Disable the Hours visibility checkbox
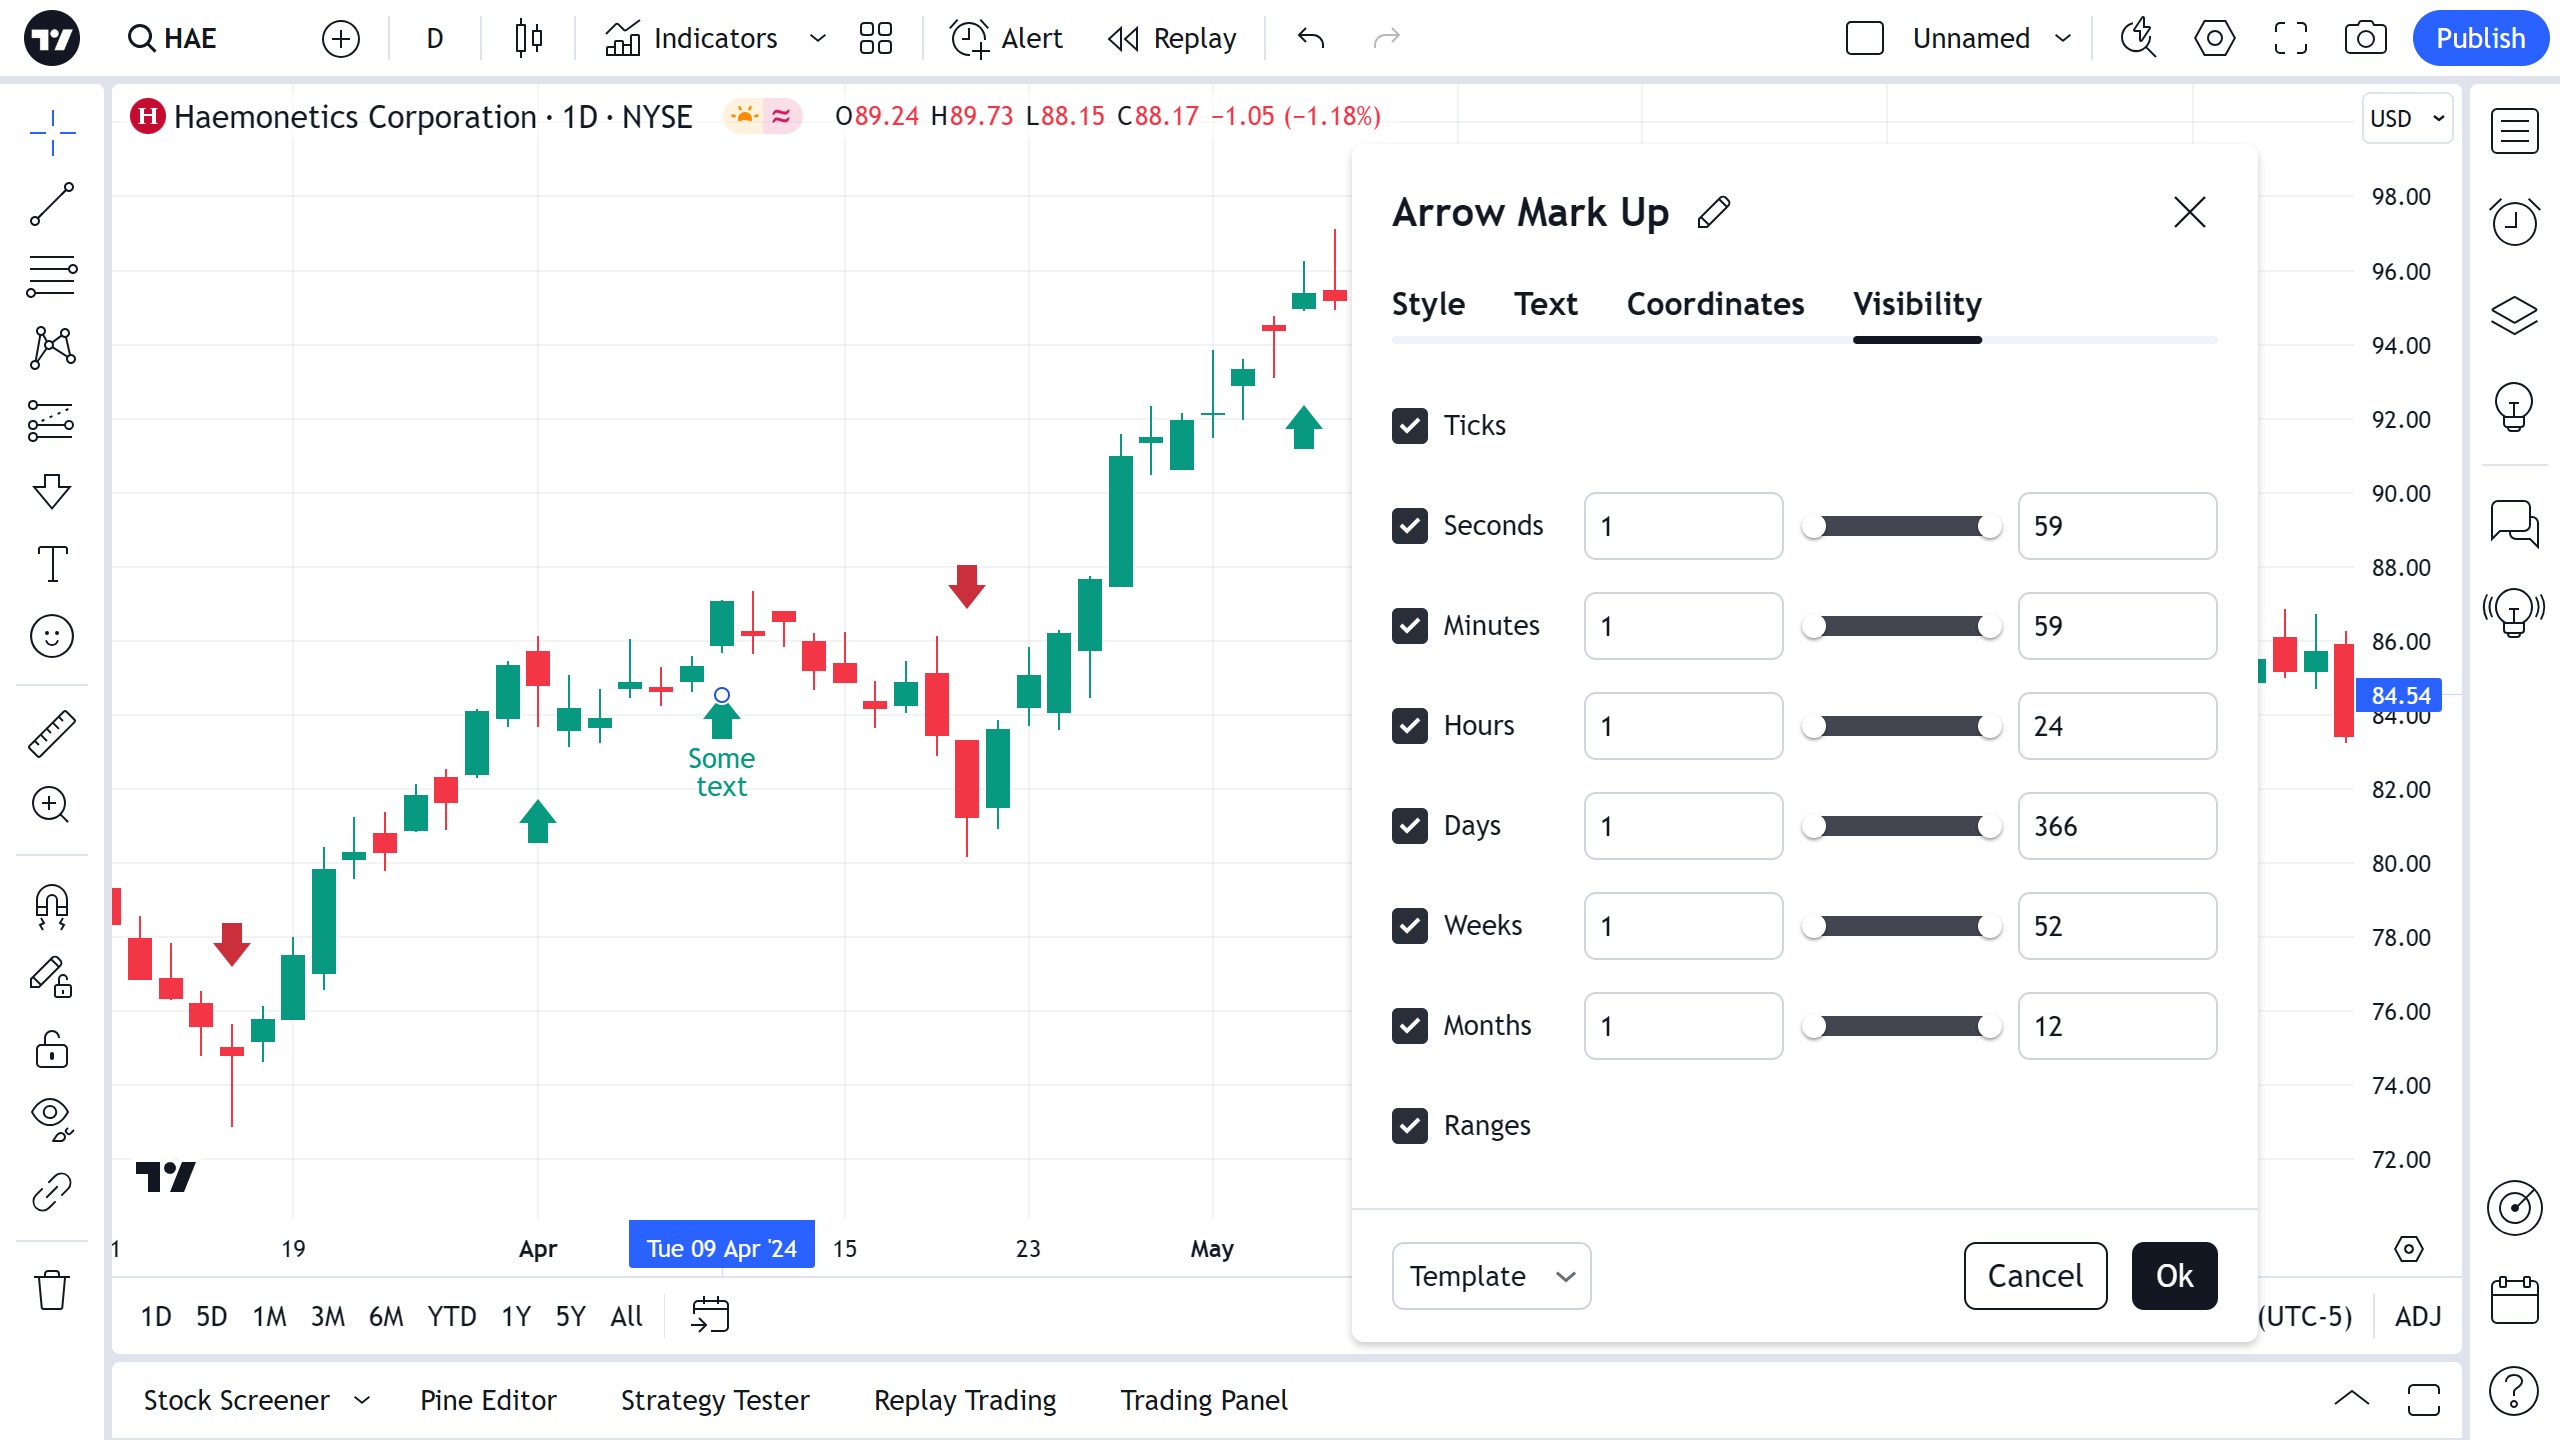2560x1440 pixels. coord(1410,725)
